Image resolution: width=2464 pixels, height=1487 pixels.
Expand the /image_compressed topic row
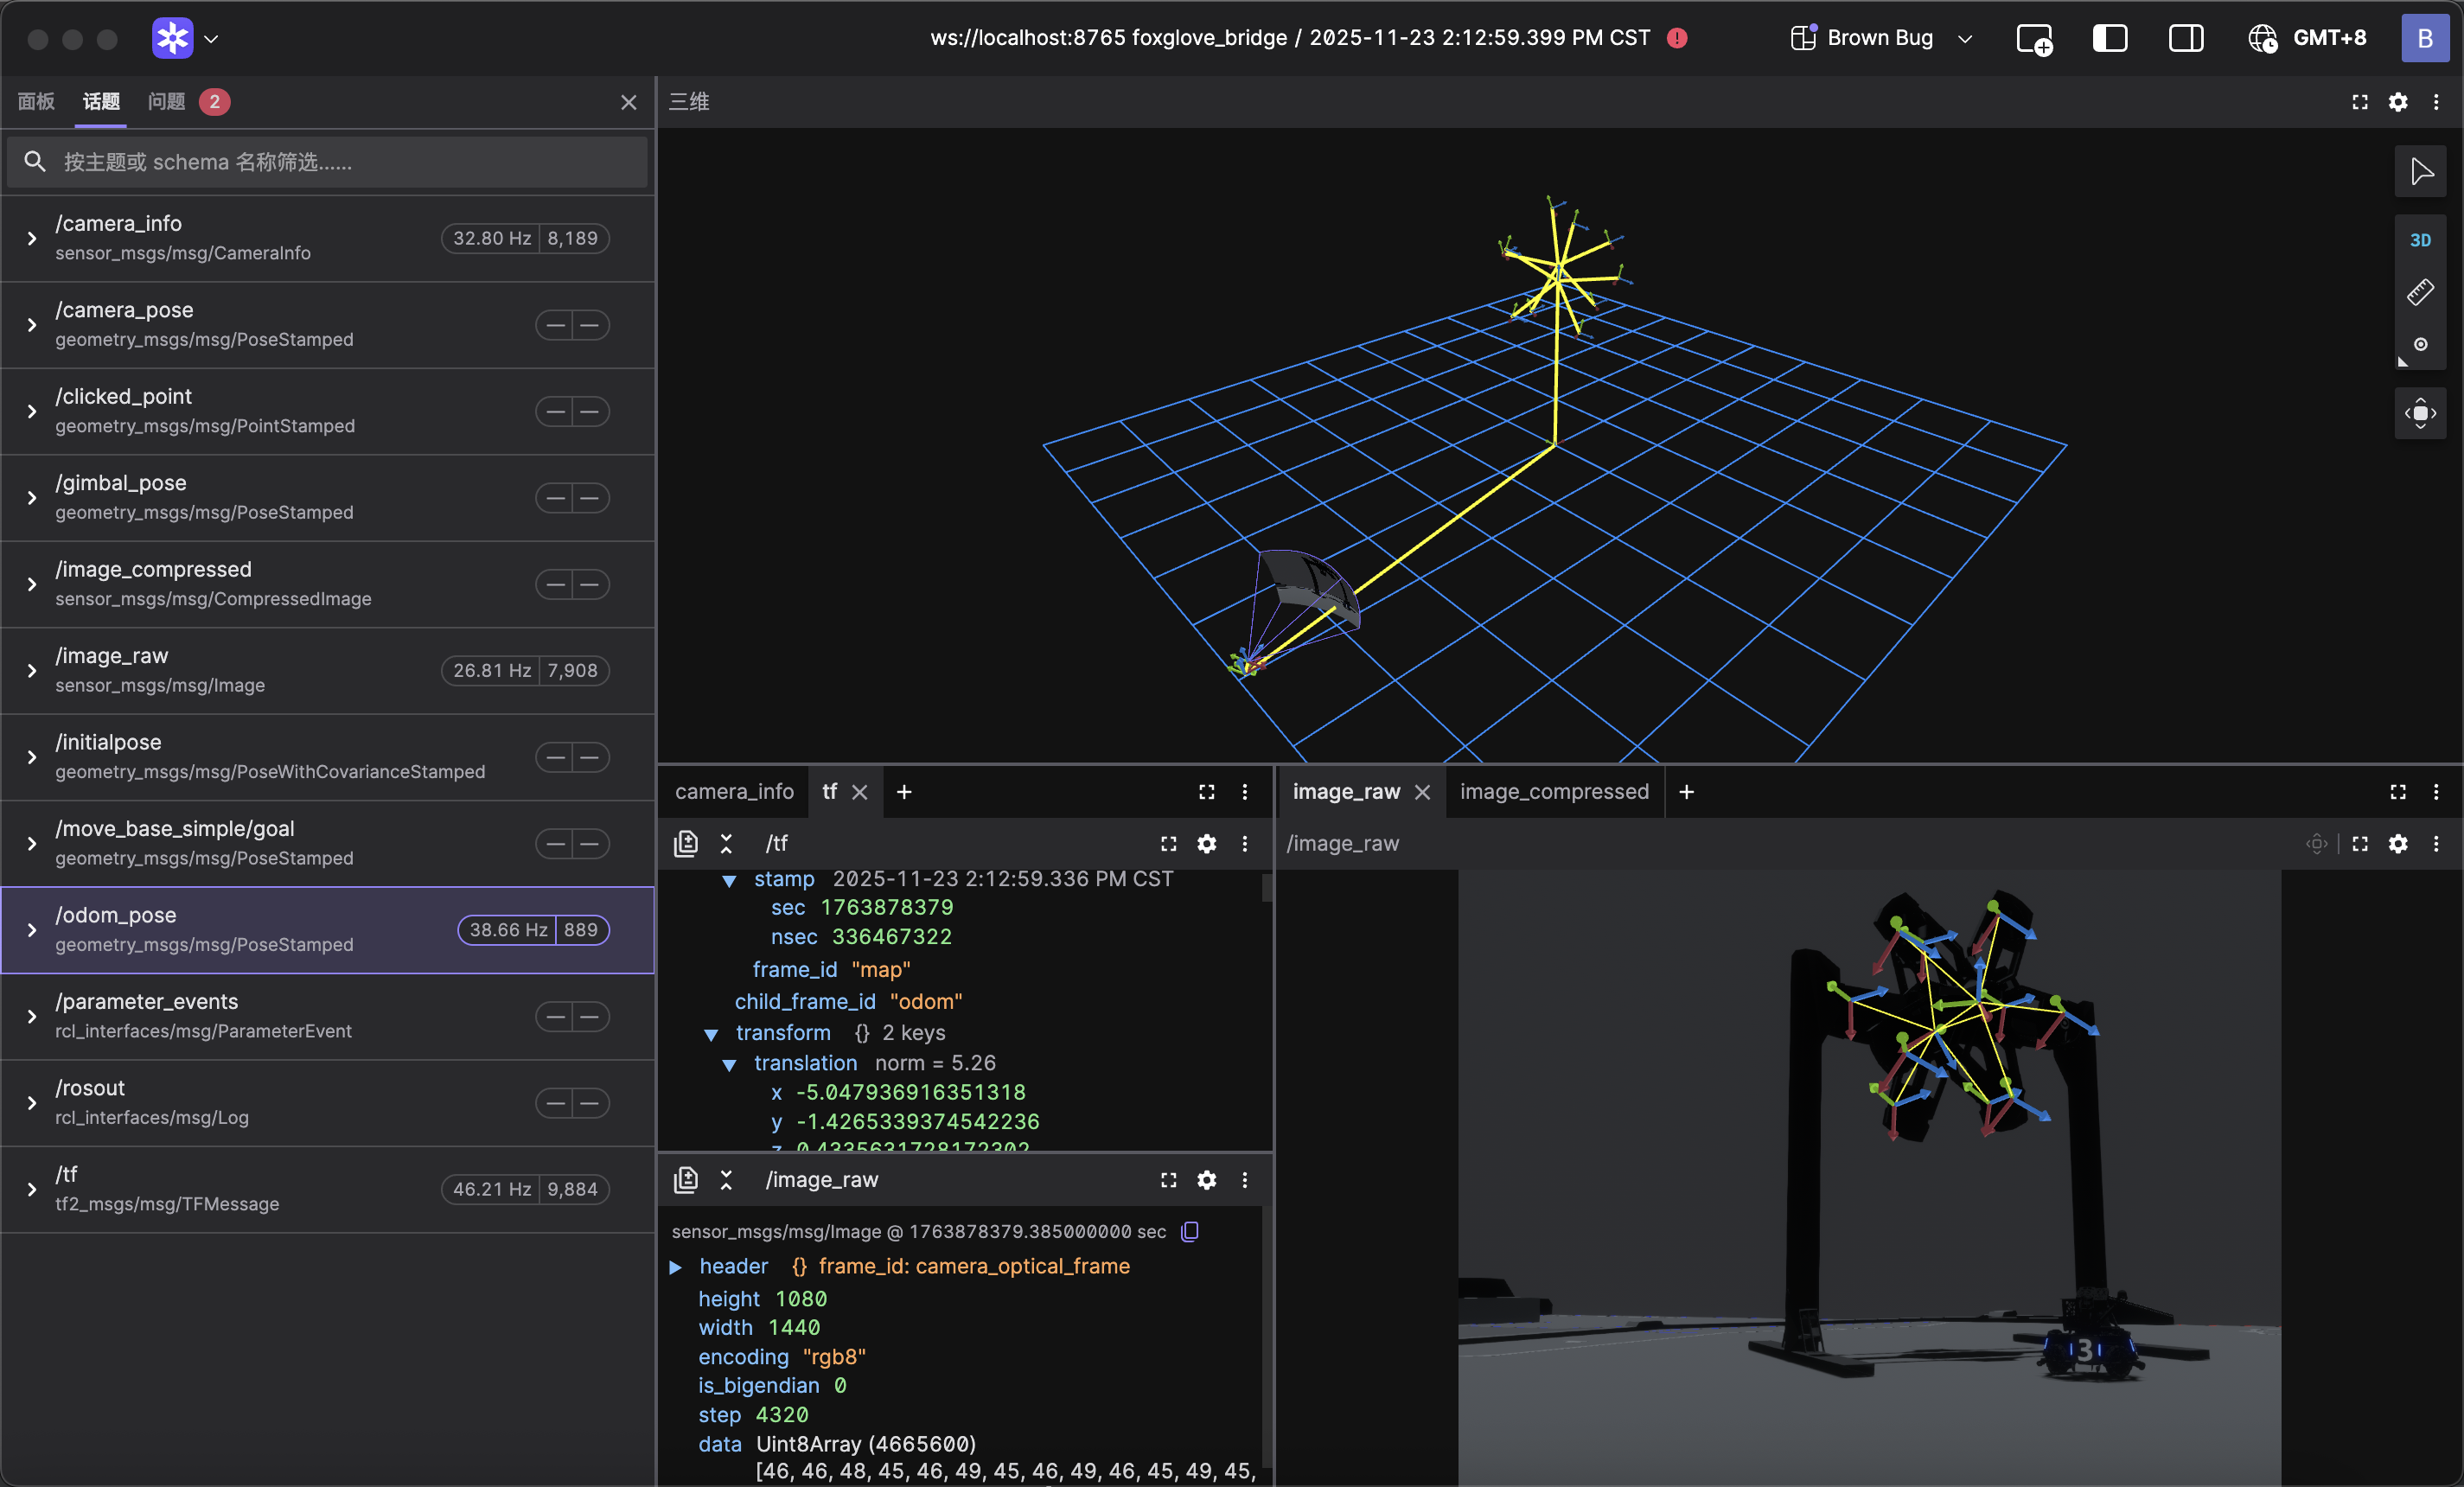(32, 584)
